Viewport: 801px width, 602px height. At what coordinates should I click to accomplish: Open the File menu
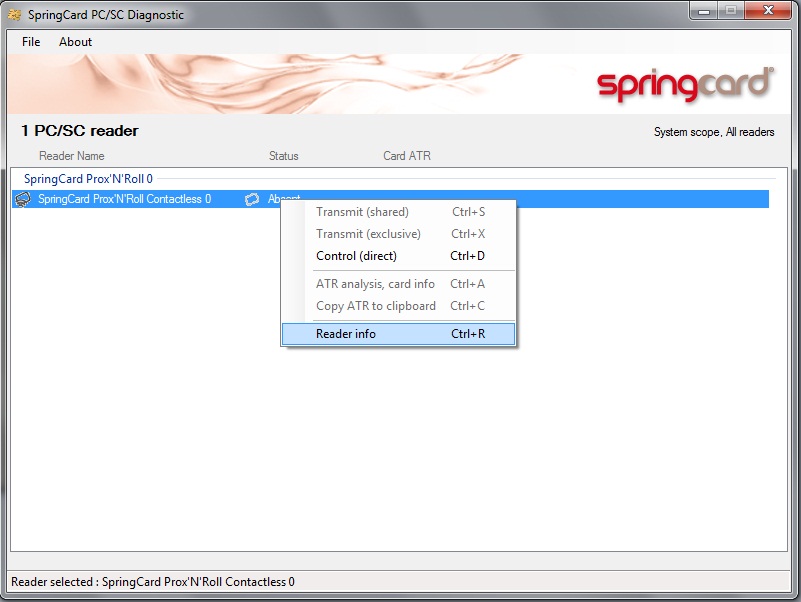31,42
